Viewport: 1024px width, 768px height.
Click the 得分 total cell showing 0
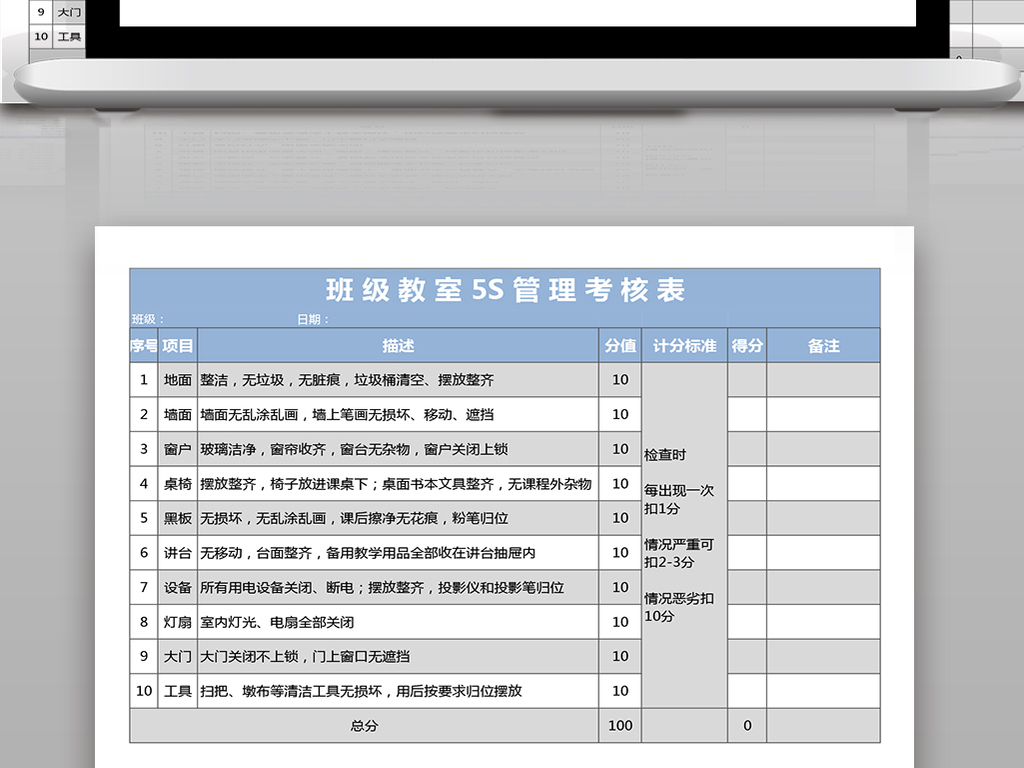click(747, 726)
